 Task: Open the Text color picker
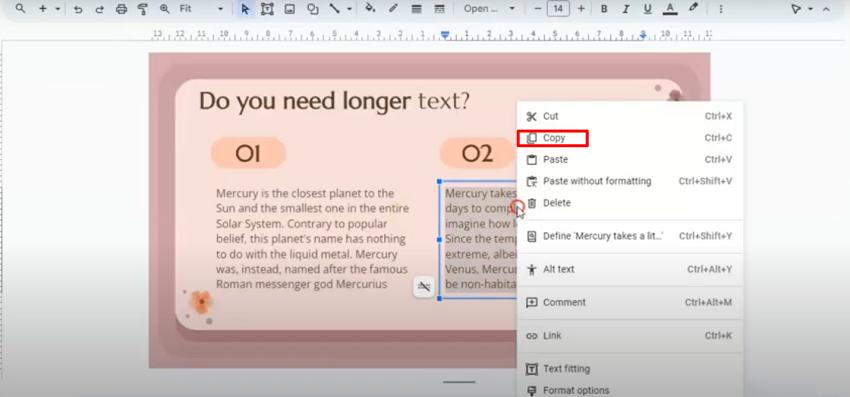[x=670, y=9]
